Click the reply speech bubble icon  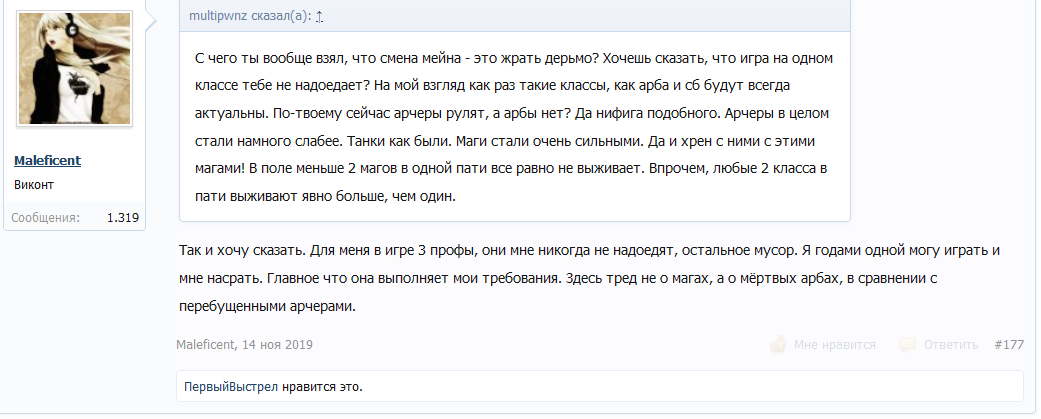(x=908, y=345)
